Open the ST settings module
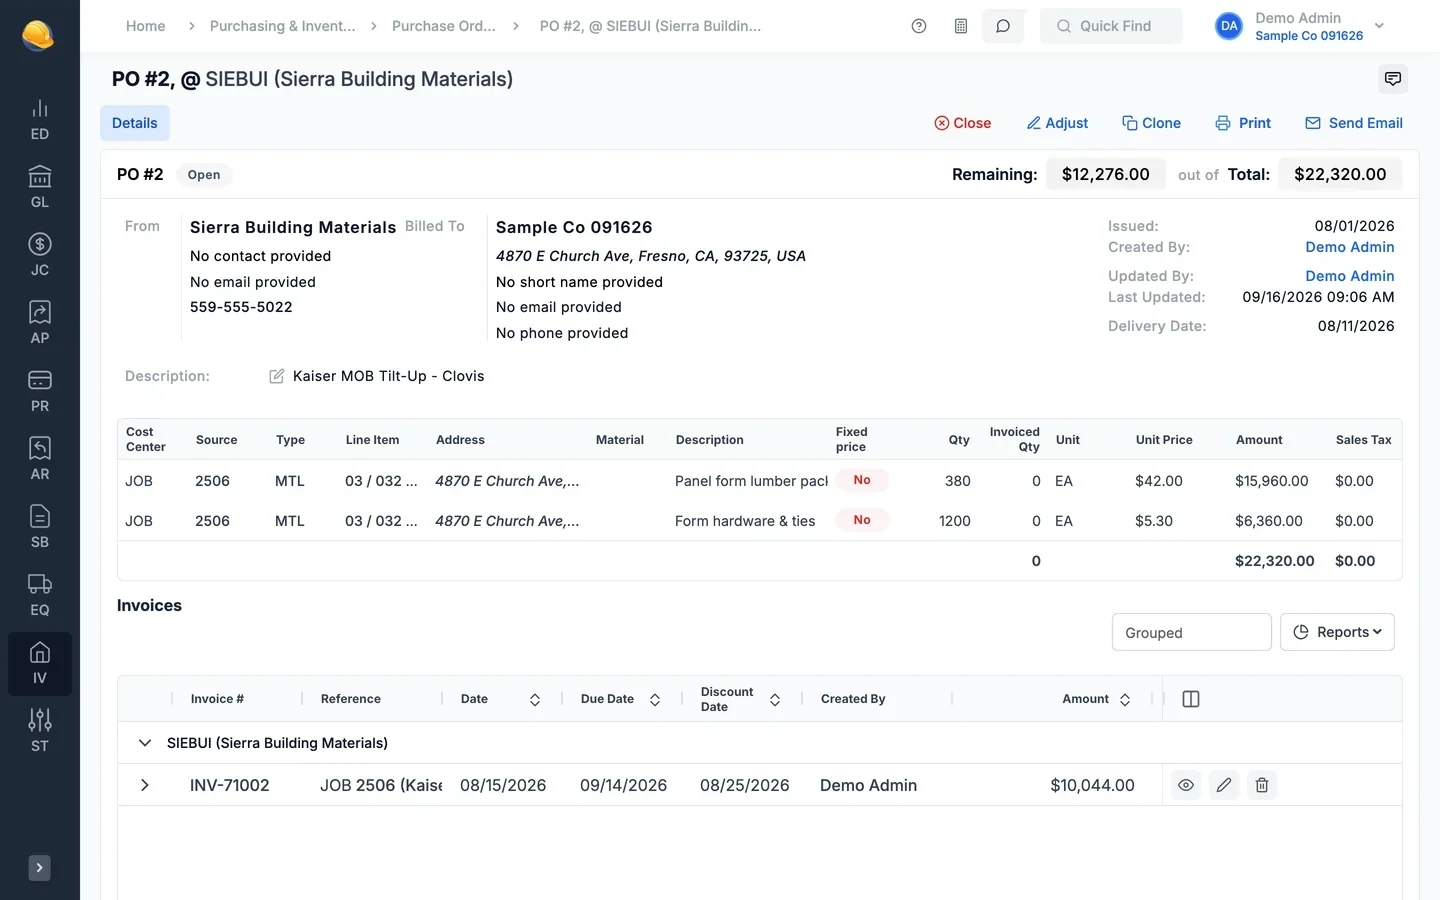The image size is (1440, 900). [40, 732]
